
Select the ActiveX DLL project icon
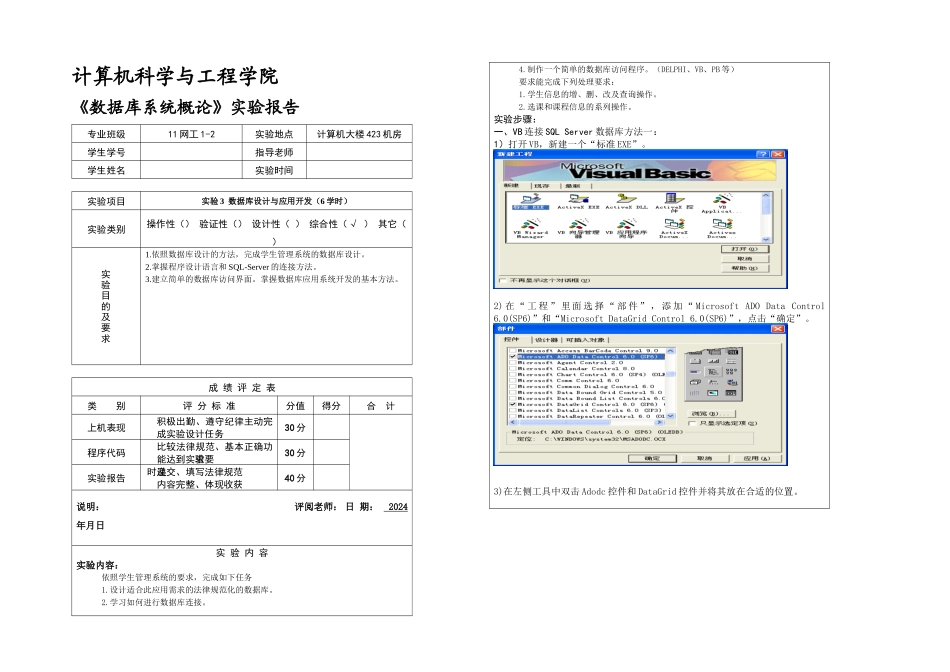pos(626,202)
